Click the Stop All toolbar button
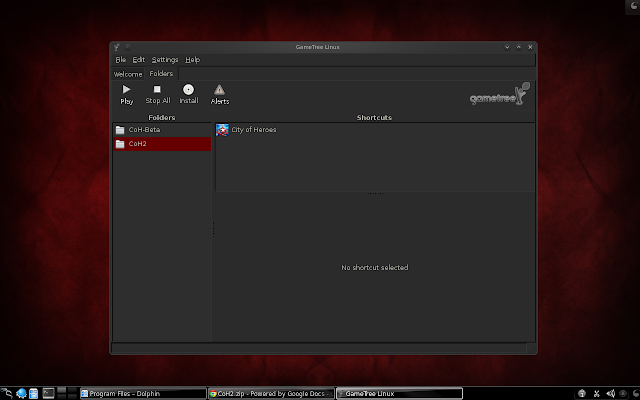Screen dimensions: 640x400 click(x=158, y=95)
